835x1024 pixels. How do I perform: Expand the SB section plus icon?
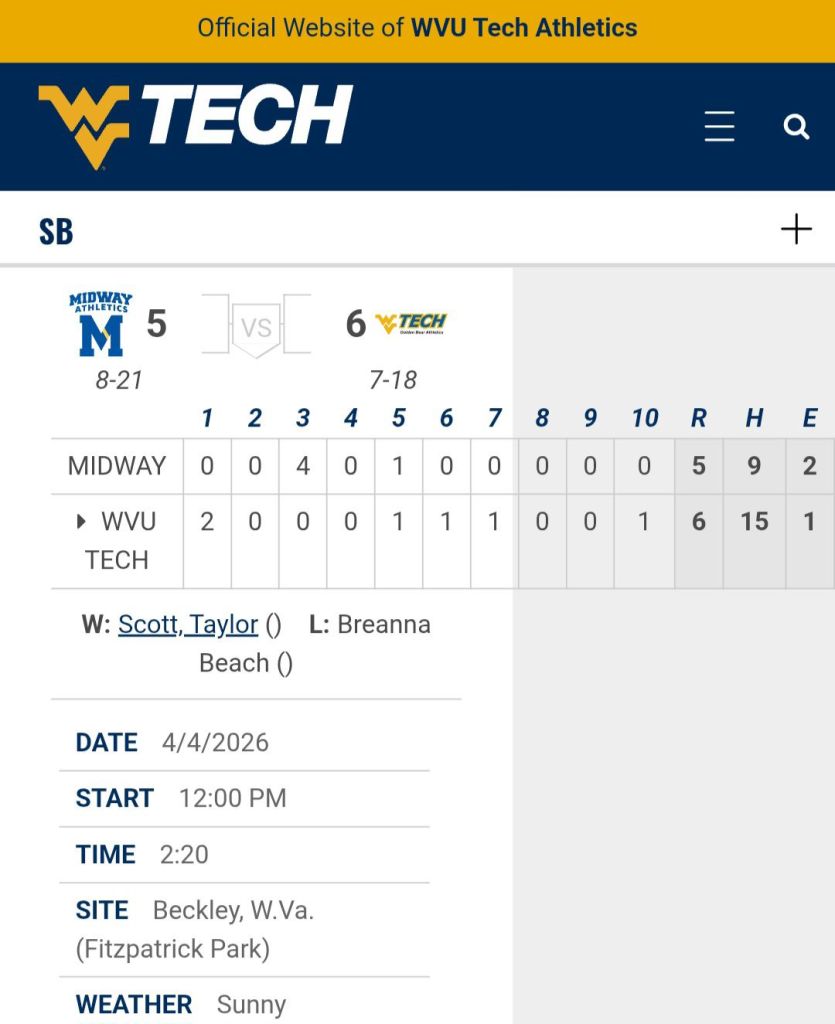point(796,230)
